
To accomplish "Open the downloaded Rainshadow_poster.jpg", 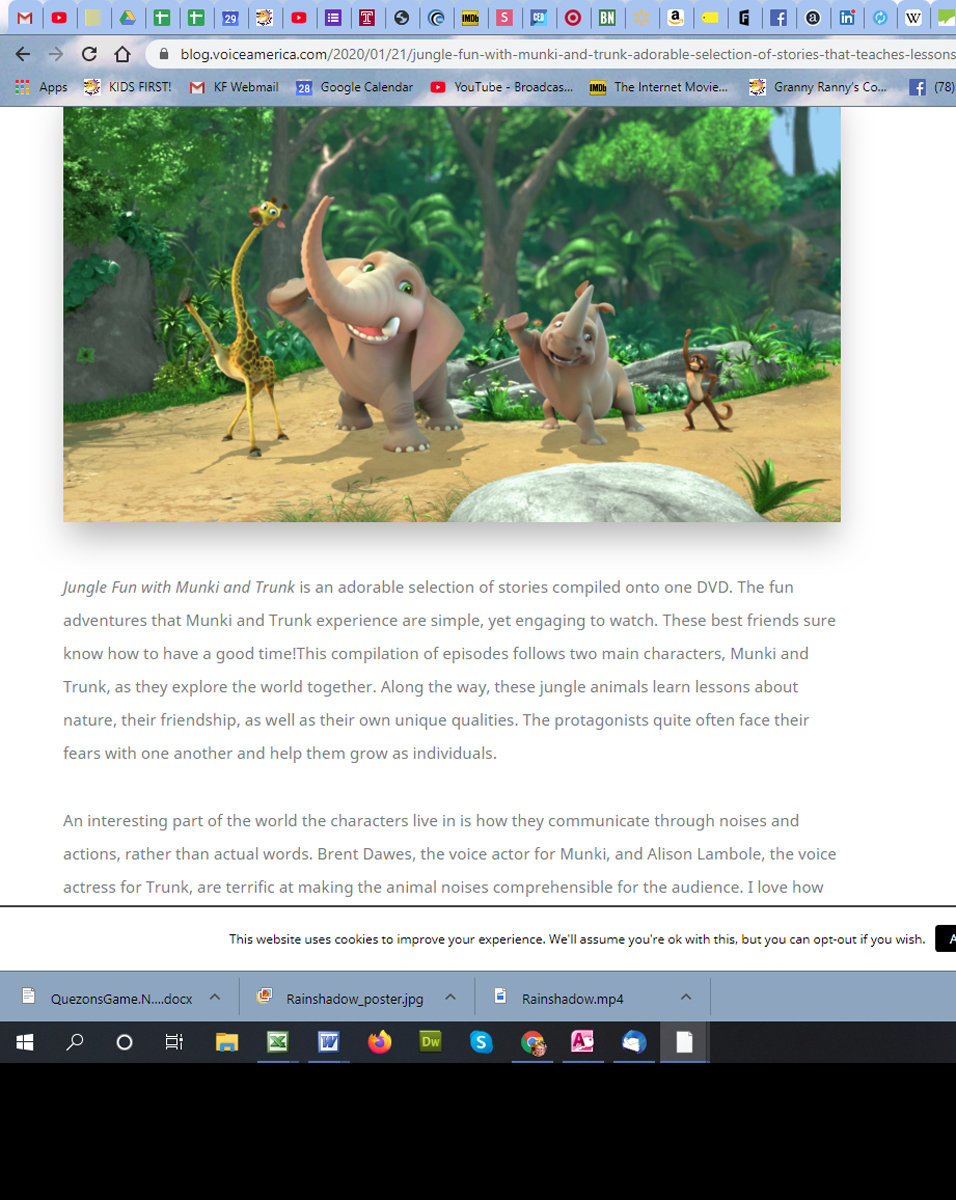I will (340, 998).
